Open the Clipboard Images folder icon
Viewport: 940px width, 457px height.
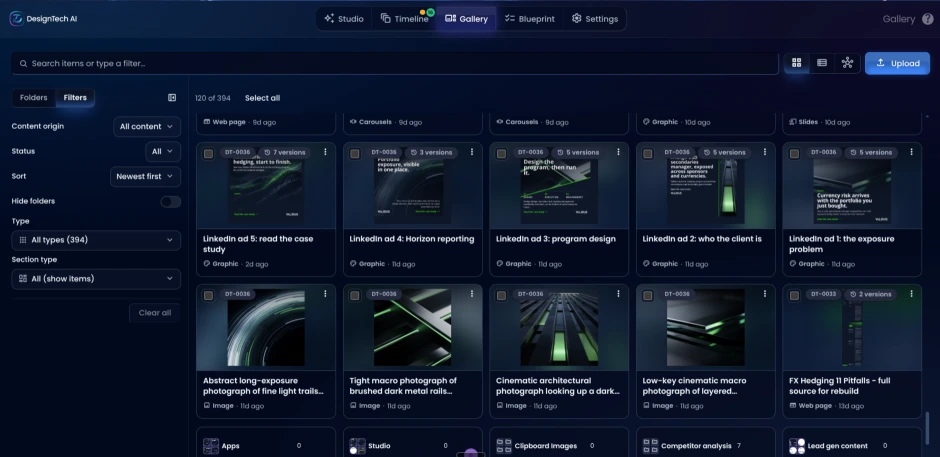[504, 446]
